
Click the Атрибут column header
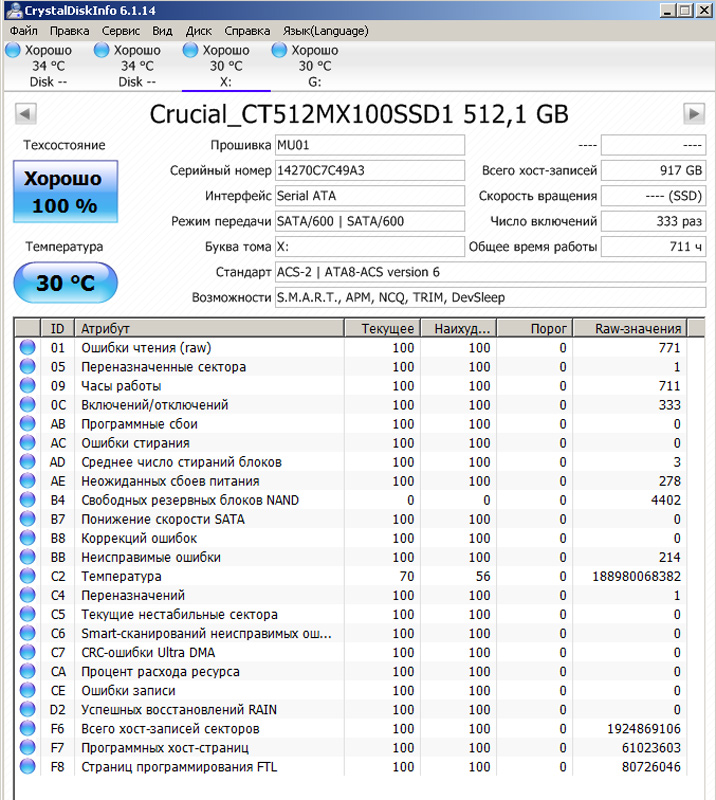point(209,328)
